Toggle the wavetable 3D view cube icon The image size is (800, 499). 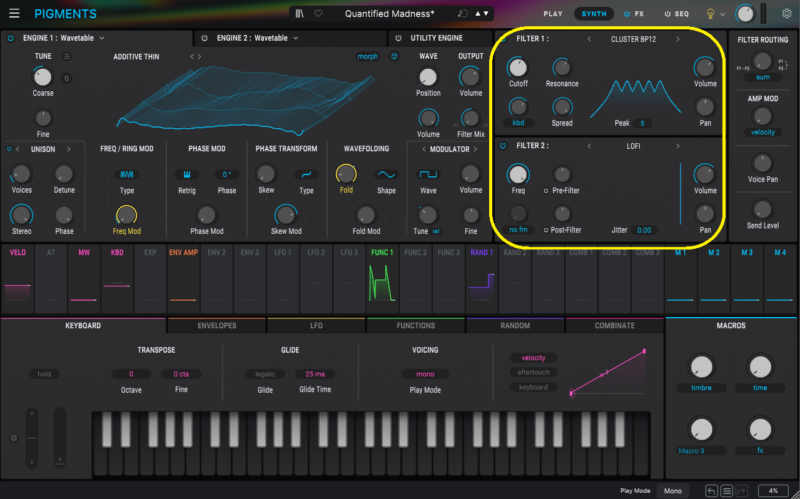394,56
